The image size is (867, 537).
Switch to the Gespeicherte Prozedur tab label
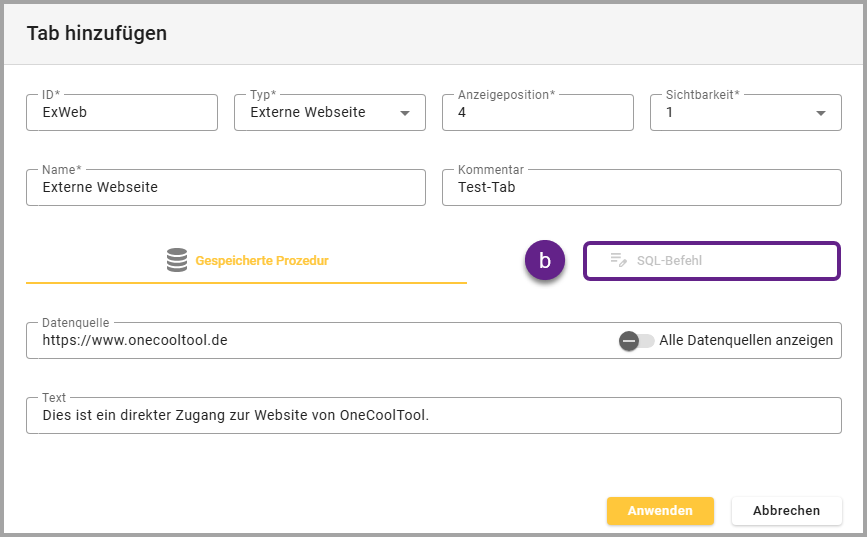point(262,261)
